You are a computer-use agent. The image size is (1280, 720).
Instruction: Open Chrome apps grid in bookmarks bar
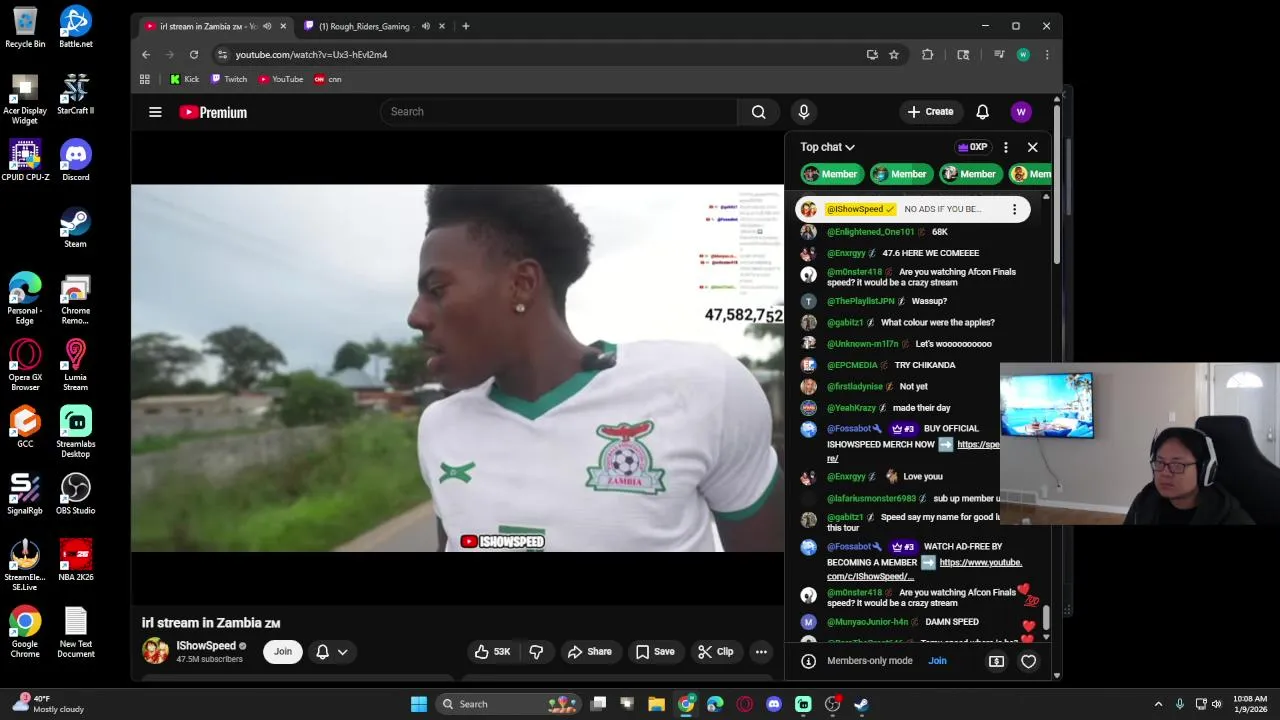click(x=145, y=79)
